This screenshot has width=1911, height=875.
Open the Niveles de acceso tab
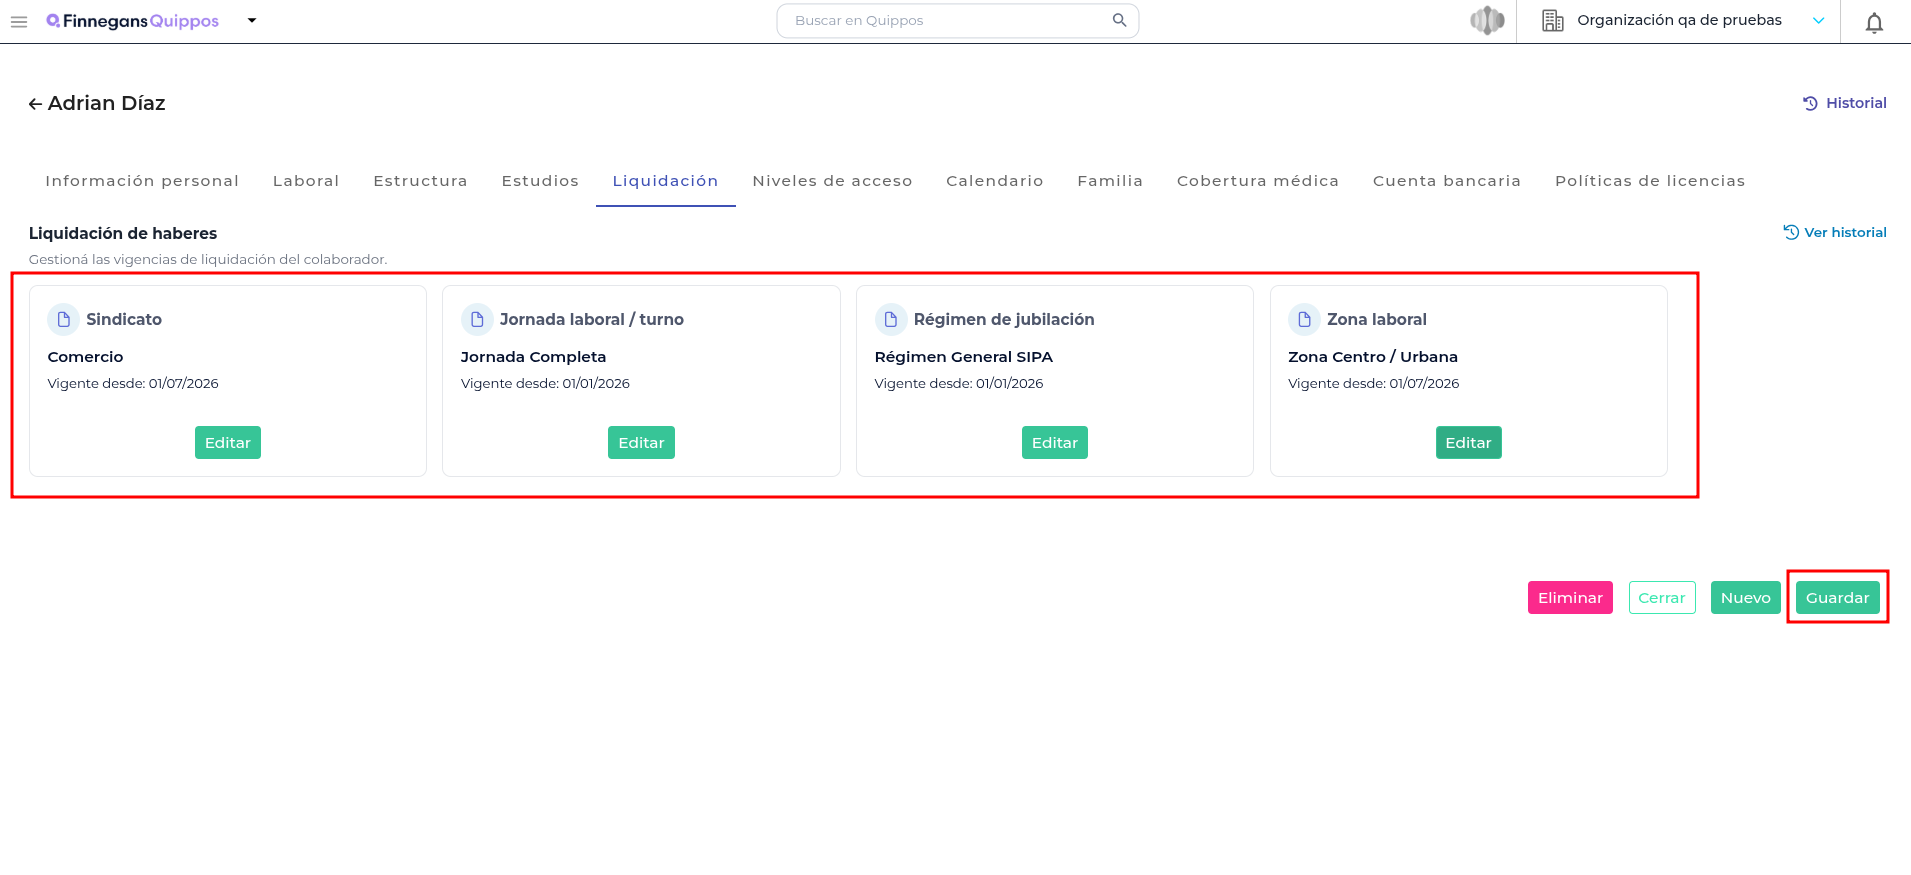pos(832,181)
